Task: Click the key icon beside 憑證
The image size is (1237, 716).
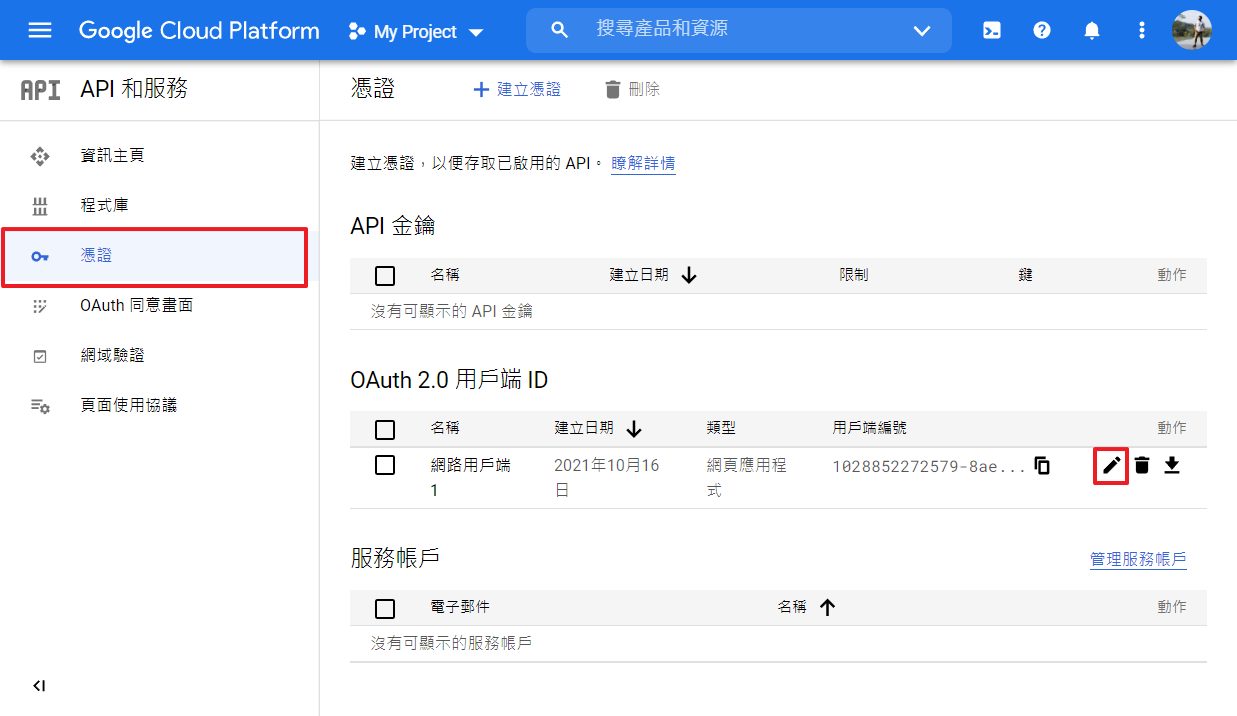Action: pyautogui.click(x=40, y=257)
